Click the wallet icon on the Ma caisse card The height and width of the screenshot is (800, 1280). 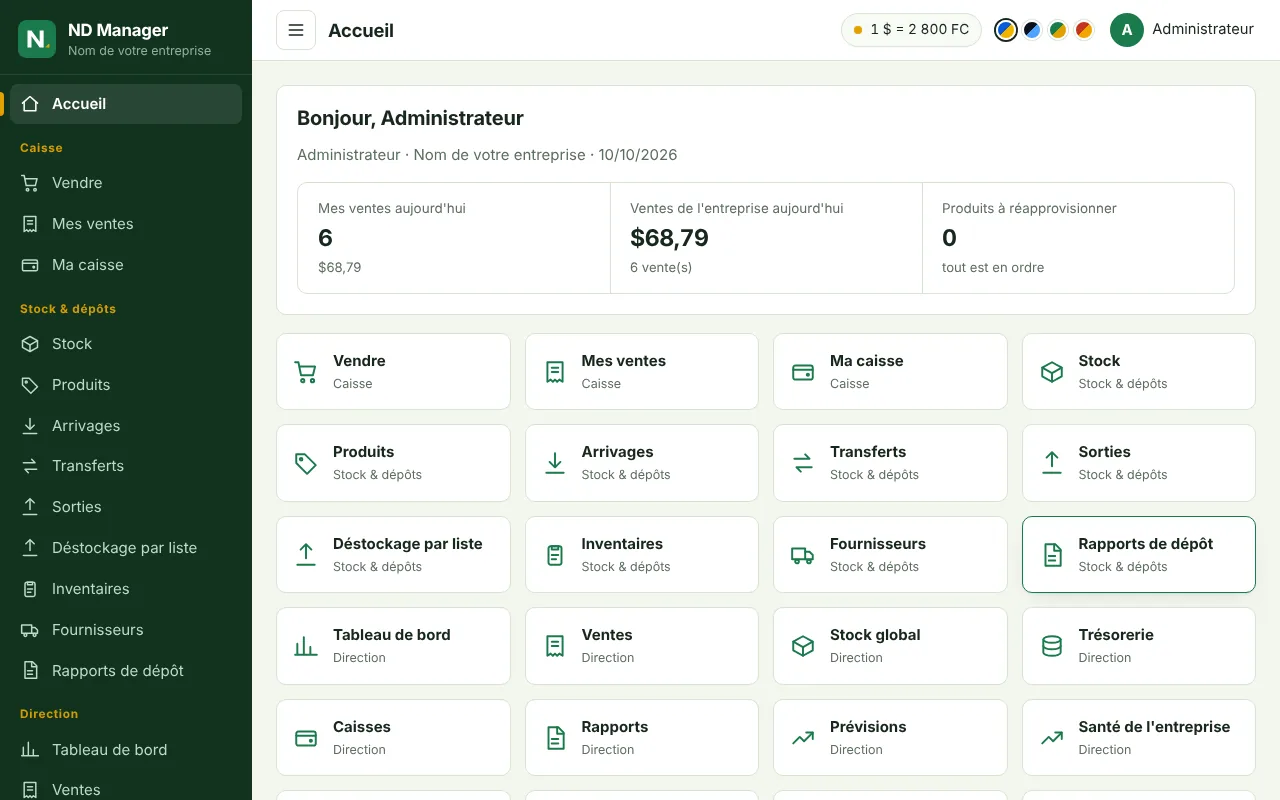click(803, 372)
